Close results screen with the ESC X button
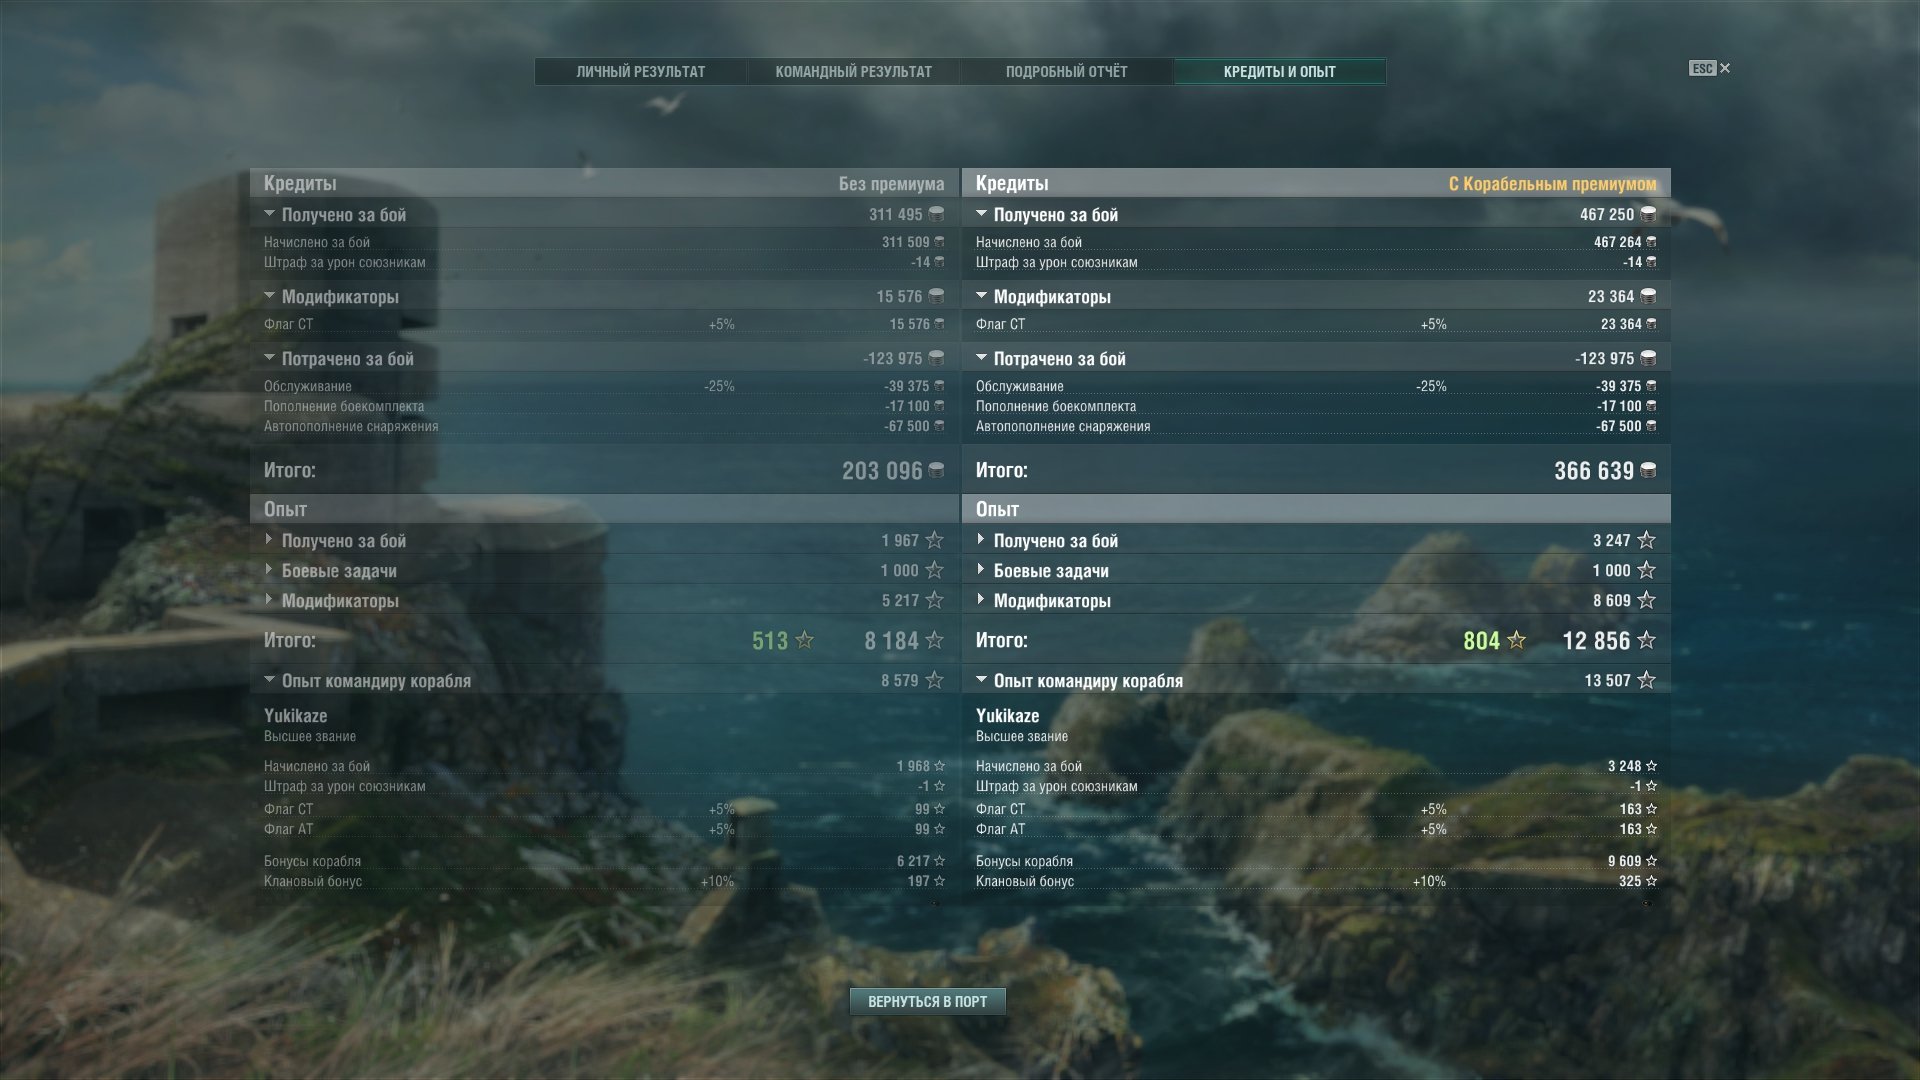The image size is (1920, 1080). 1710,68
